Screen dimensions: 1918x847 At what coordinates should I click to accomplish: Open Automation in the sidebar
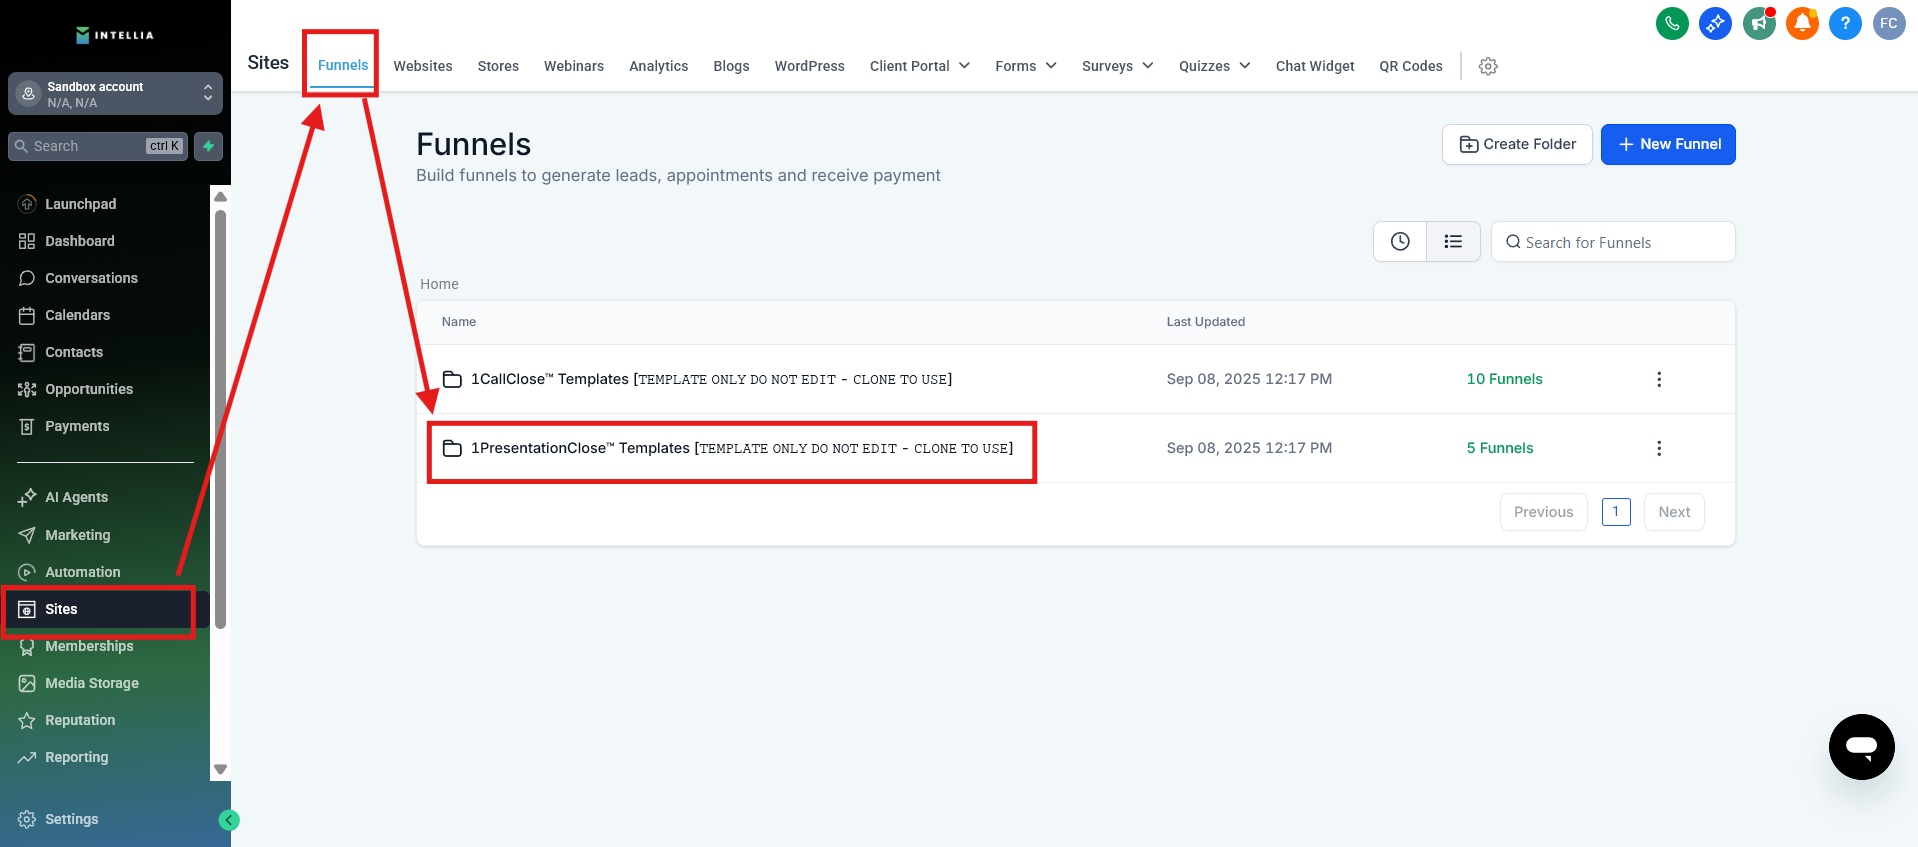(x=82, y=572)
